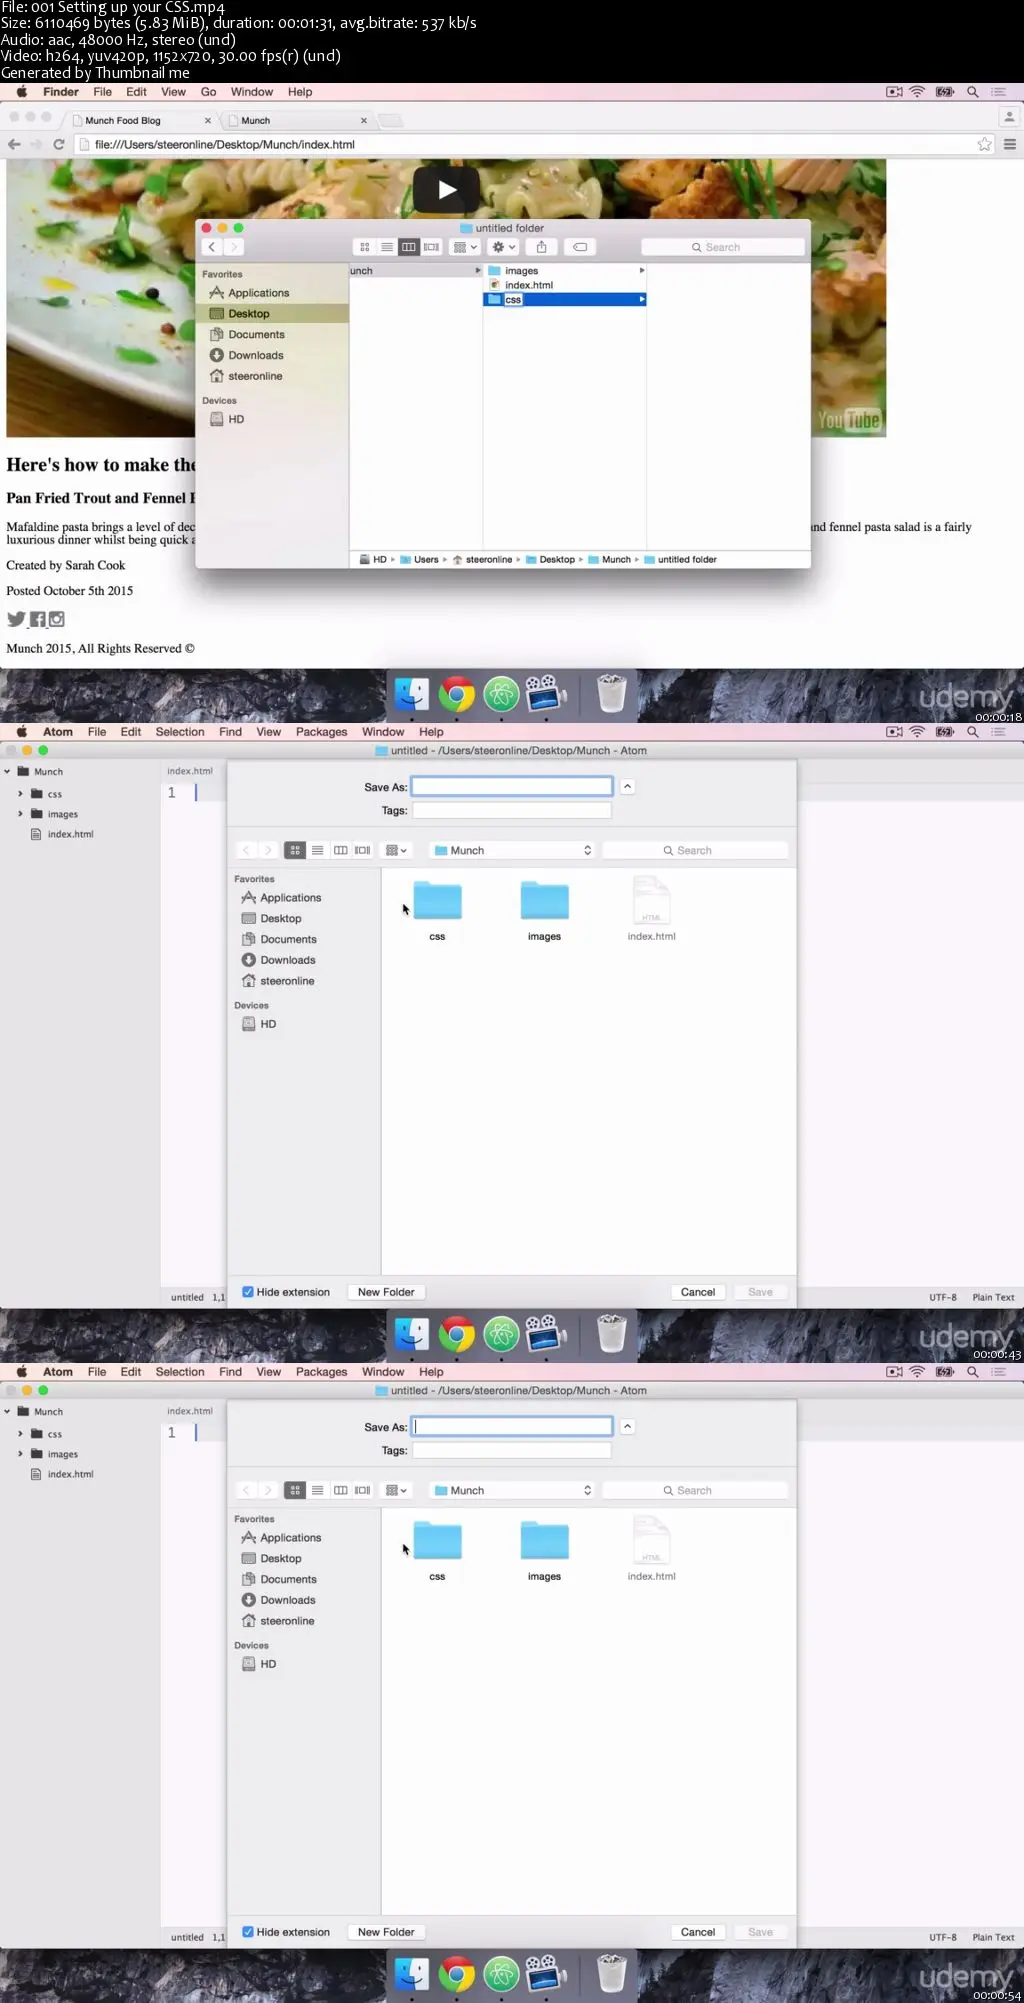Open the Go menu in Finder menu bar

(x=208, y=92)
